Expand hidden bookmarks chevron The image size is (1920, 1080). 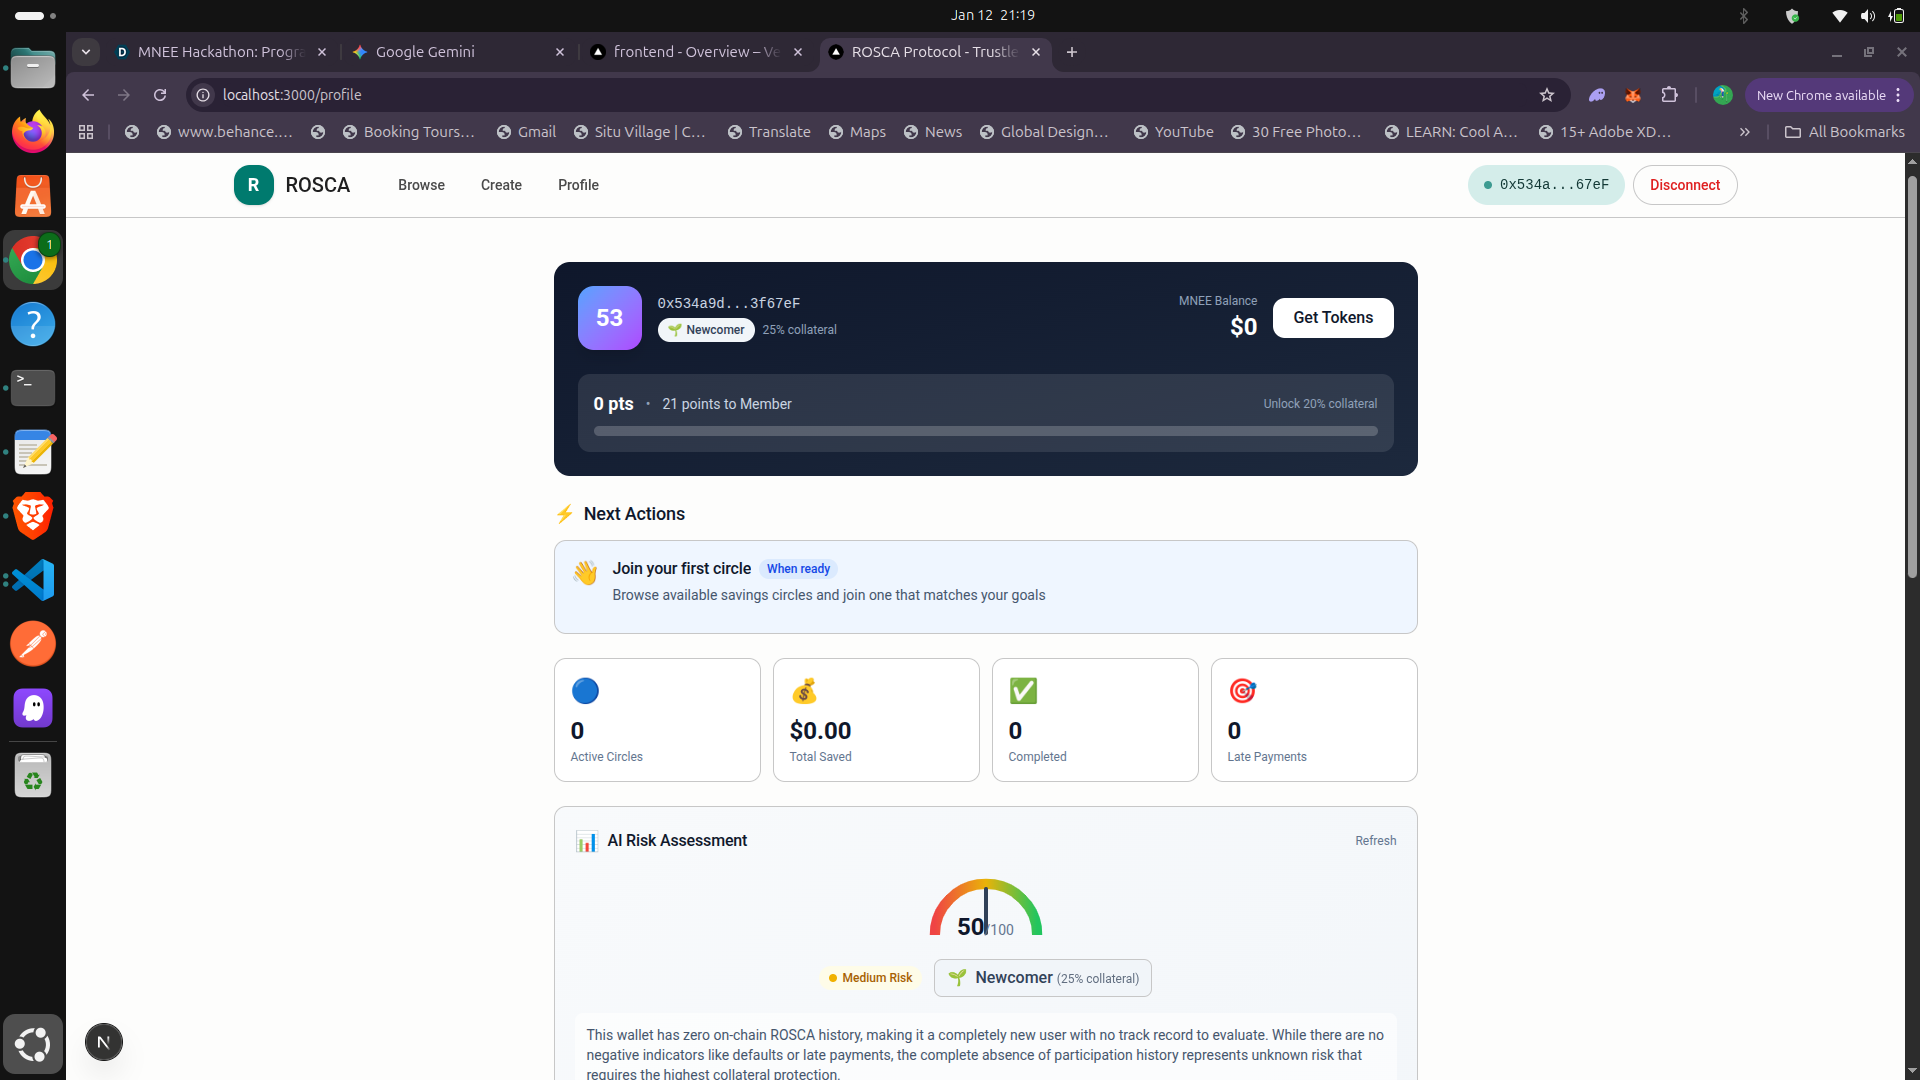pyautogui.click(x=1744, y=132)
